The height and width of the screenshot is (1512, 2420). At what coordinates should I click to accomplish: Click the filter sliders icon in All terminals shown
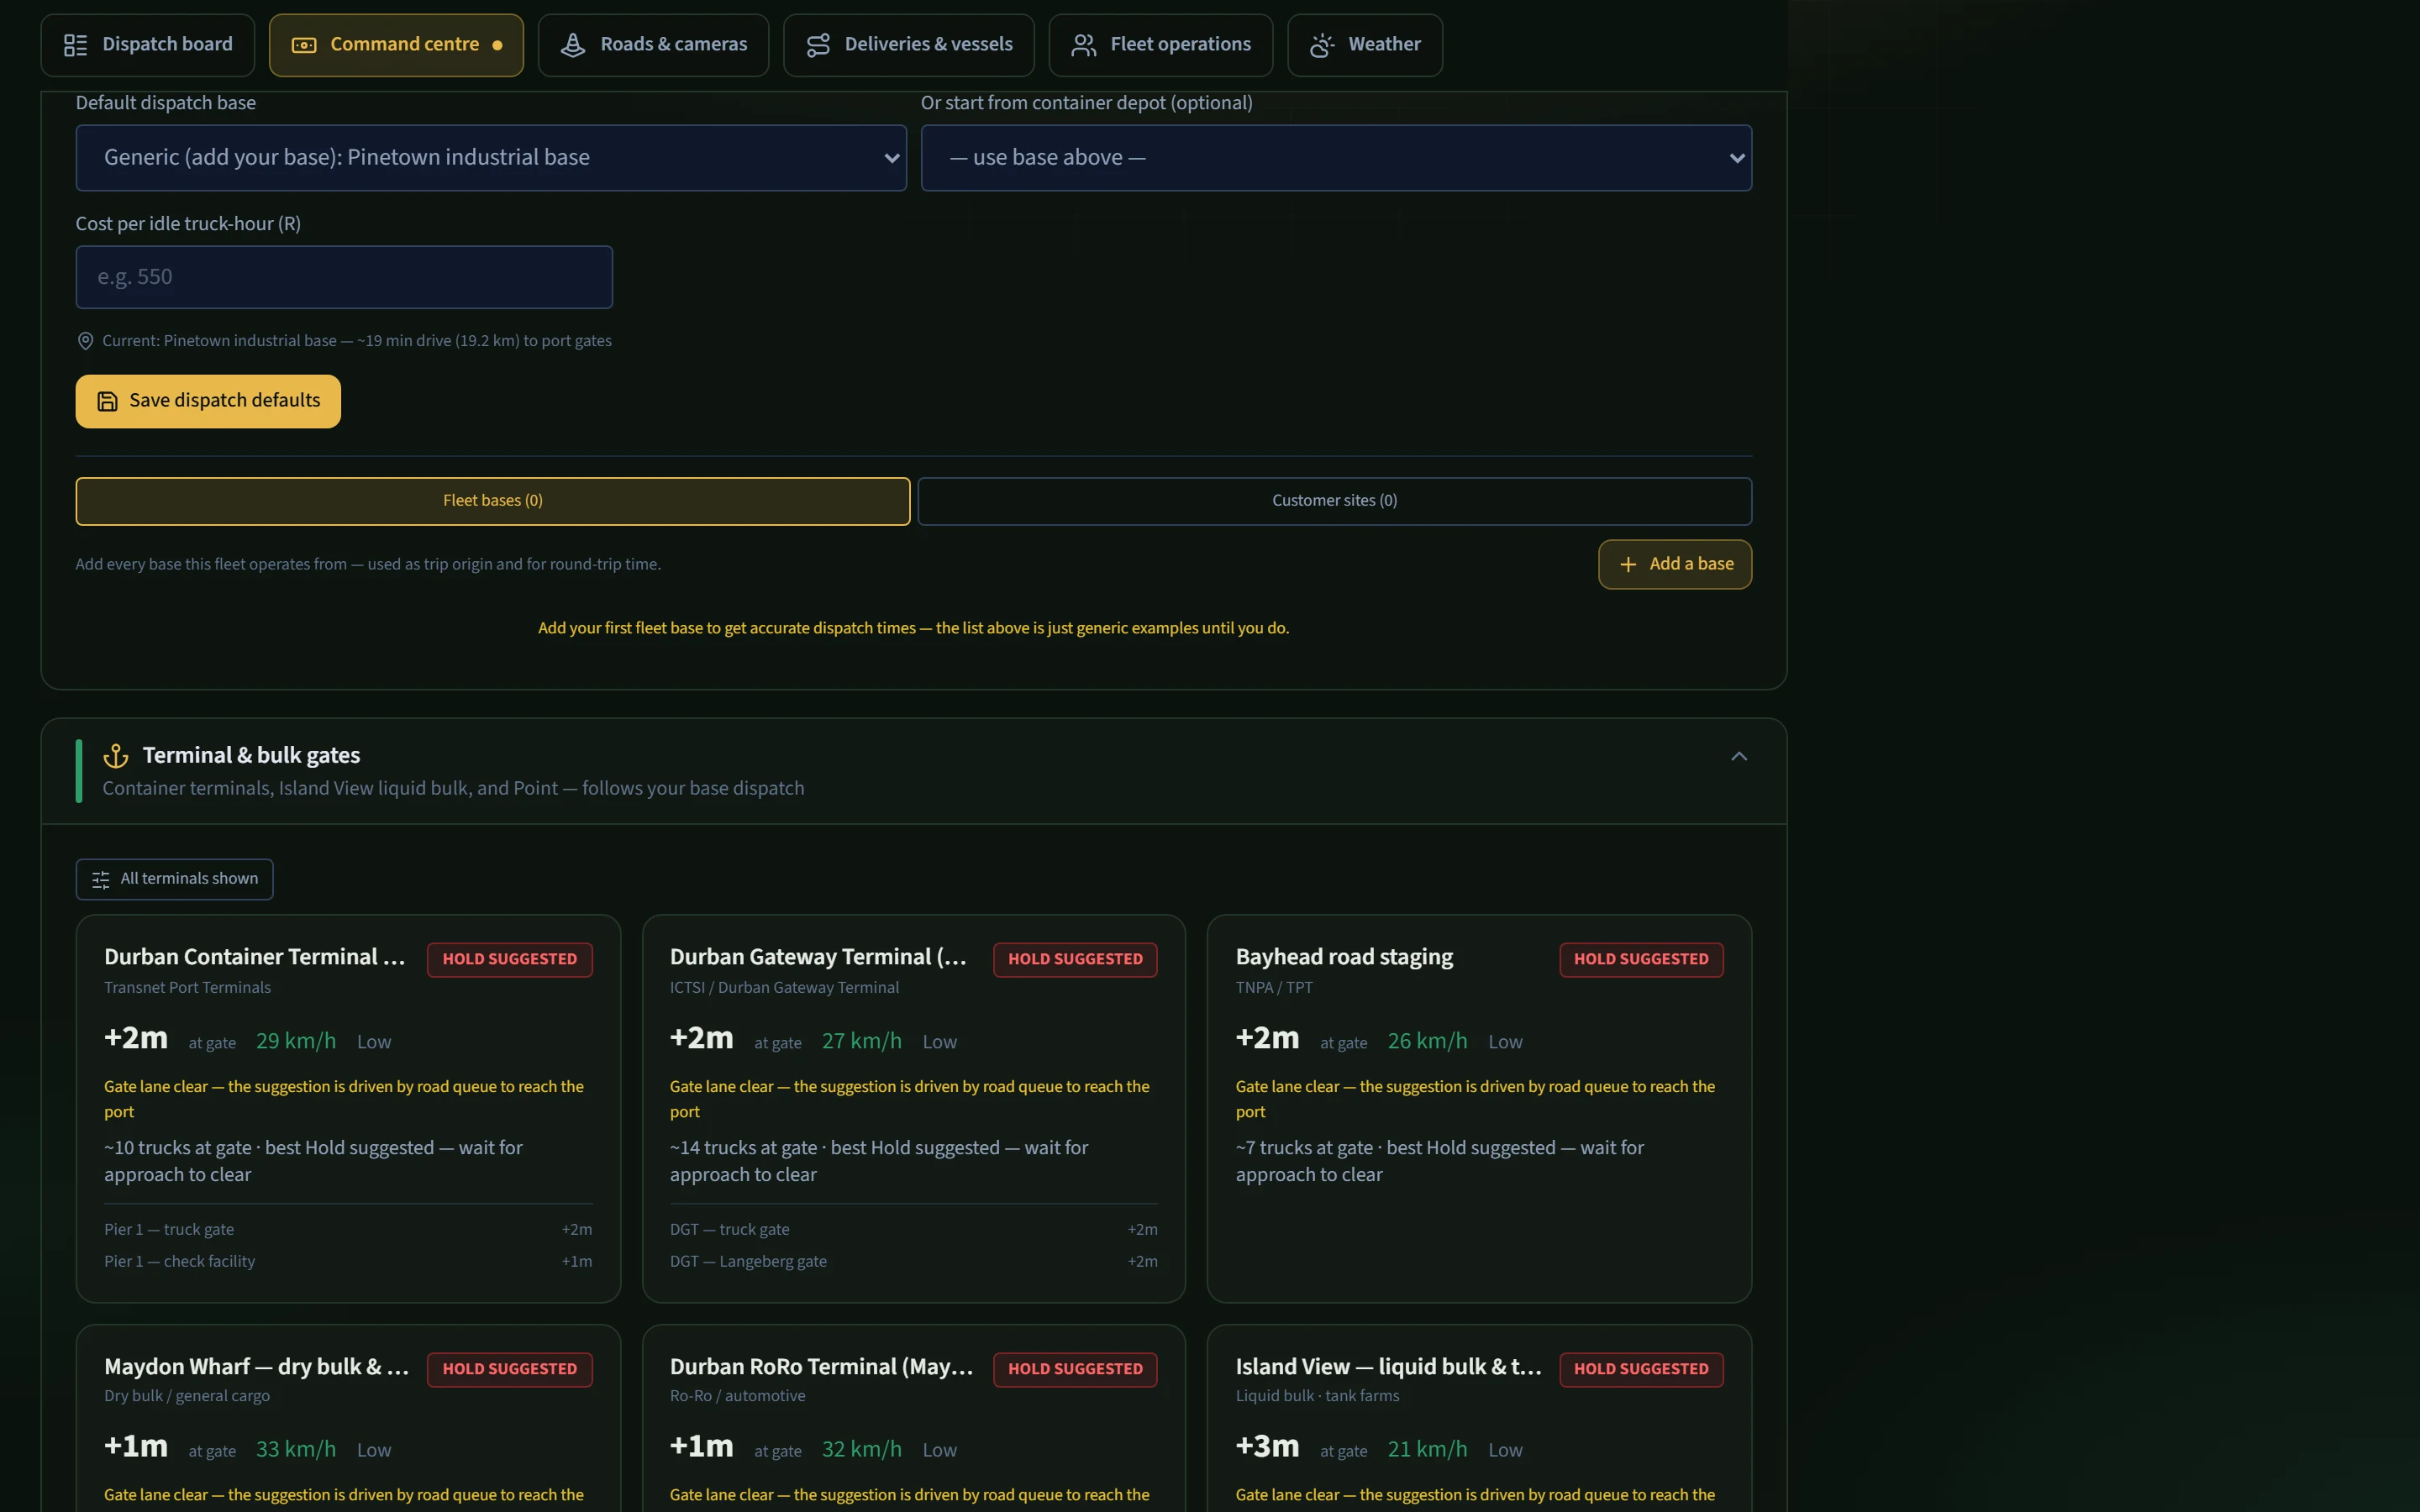click(101, 880)
